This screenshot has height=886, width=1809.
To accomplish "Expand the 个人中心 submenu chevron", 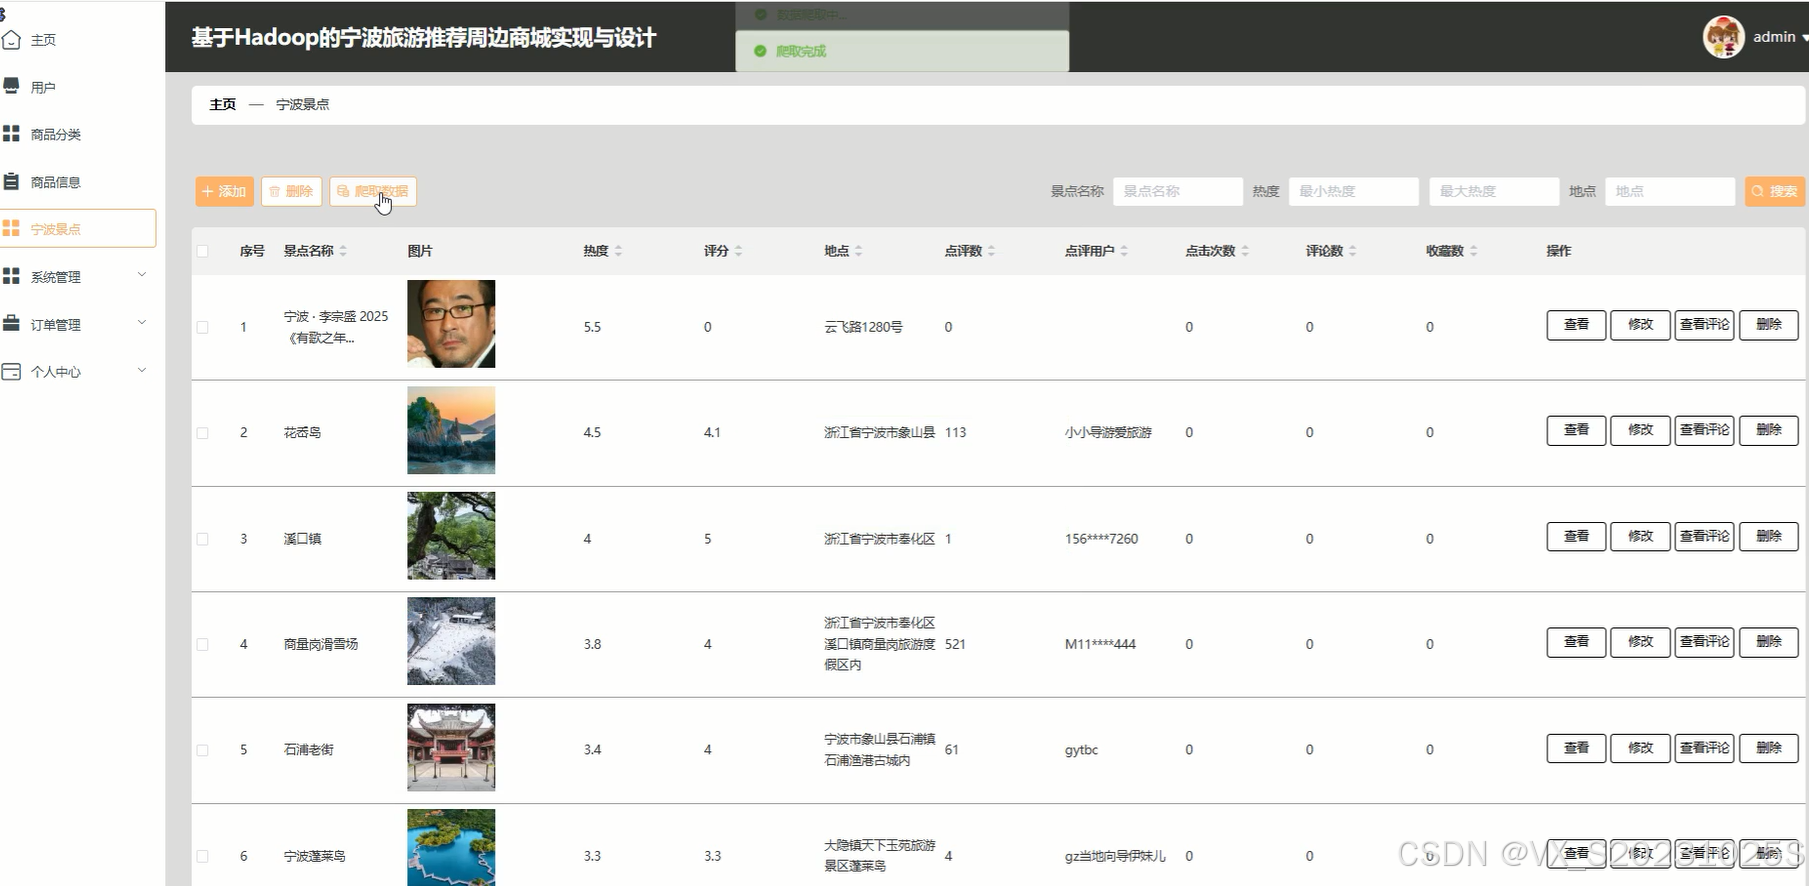I will click(142, 370).
